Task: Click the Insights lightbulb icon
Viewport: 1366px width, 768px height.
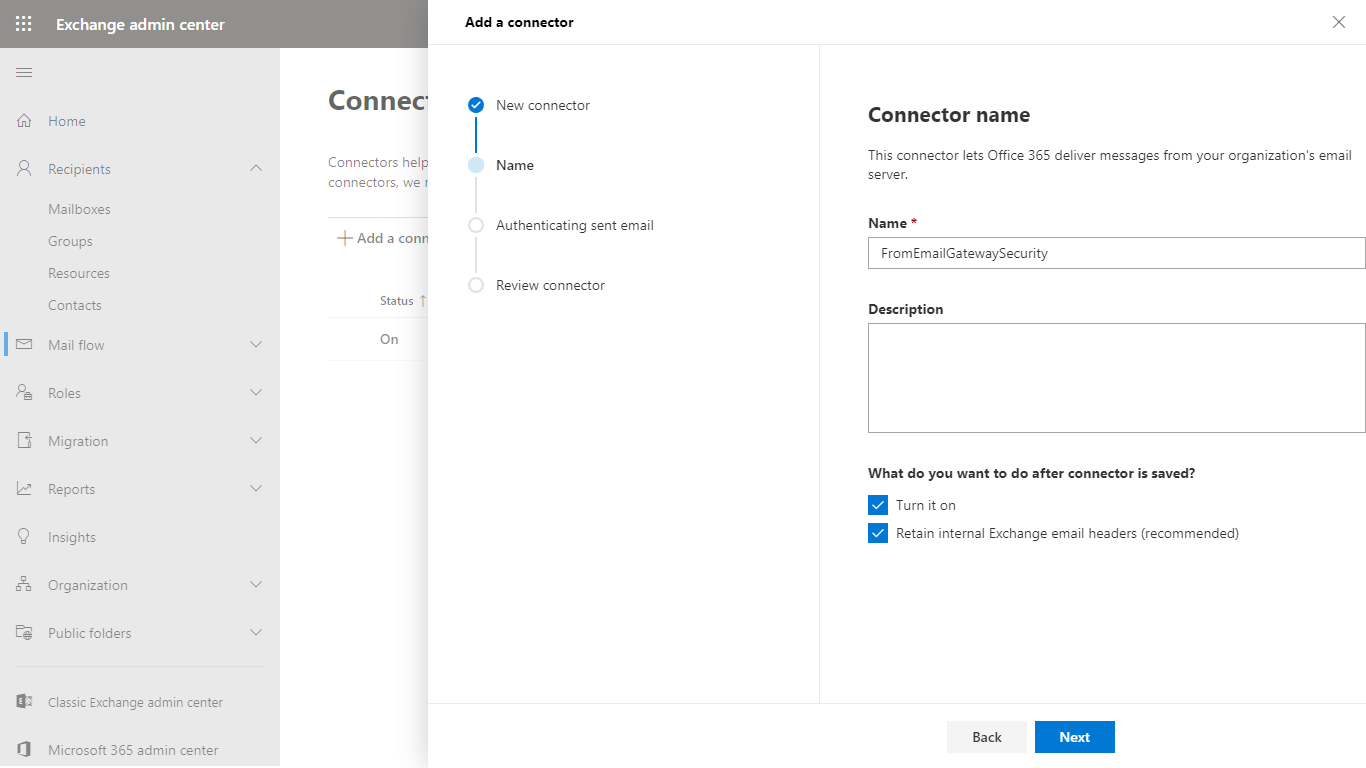Action: click(x=24, y=537)
